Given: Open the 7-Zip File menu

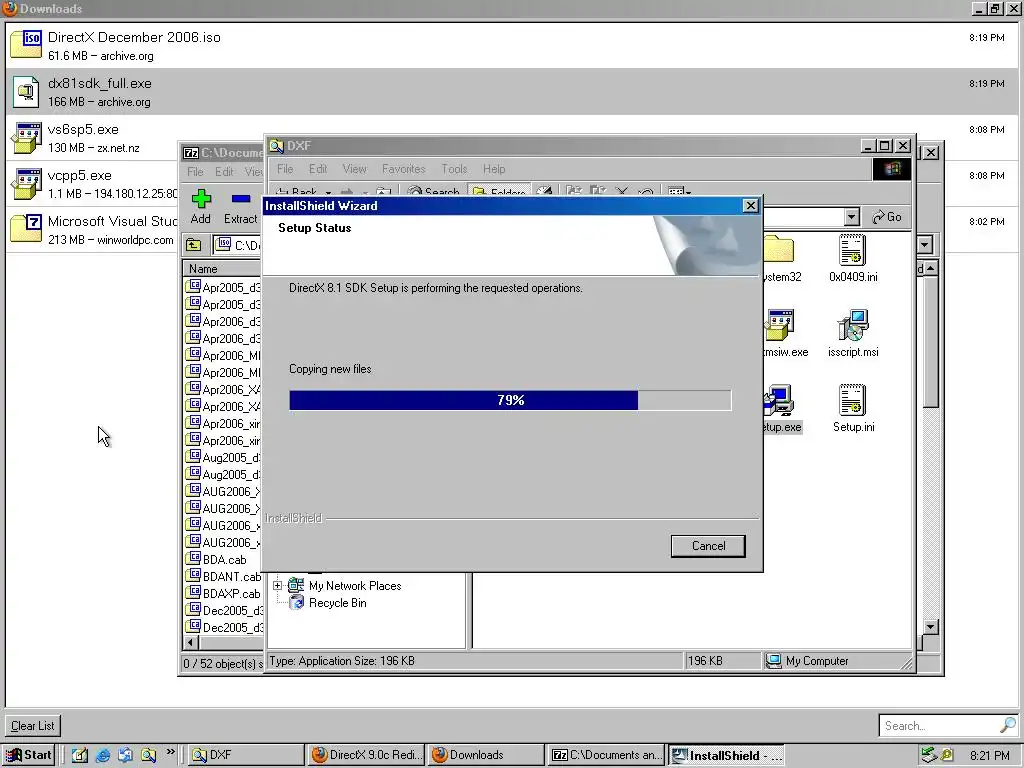Looking at the screenshot, I should pos(195,172).
